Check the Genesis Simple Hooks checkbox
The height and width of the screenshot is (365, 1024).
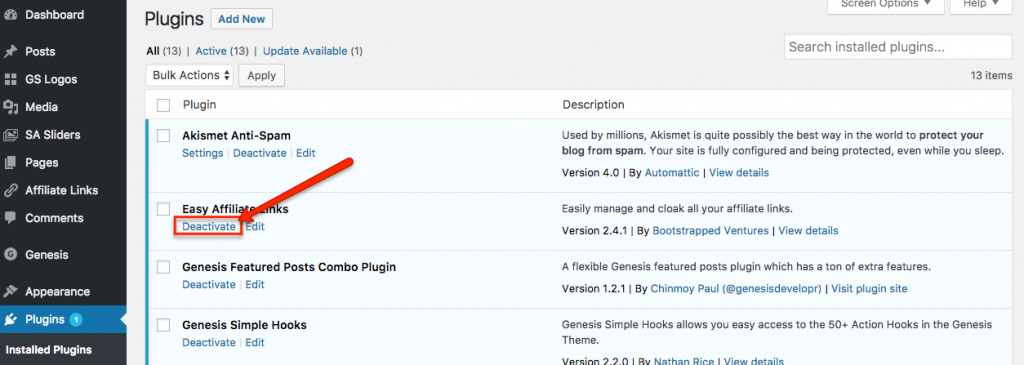[x=163, y=325]
